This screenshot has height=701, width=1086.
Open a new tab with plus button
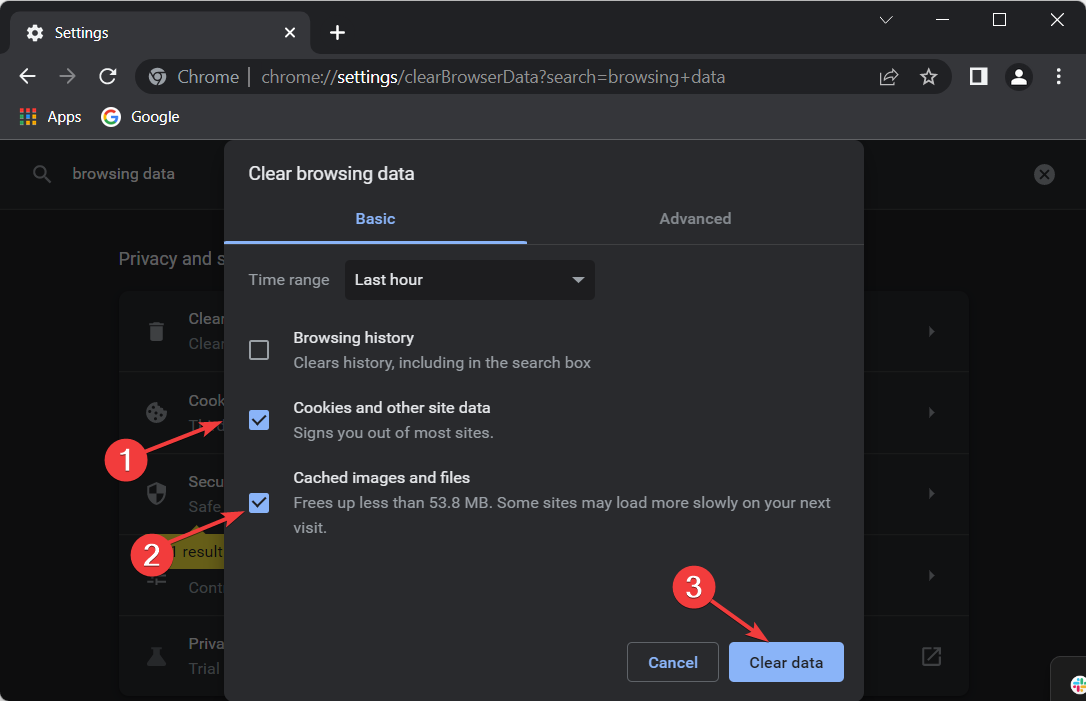point(337,33)
